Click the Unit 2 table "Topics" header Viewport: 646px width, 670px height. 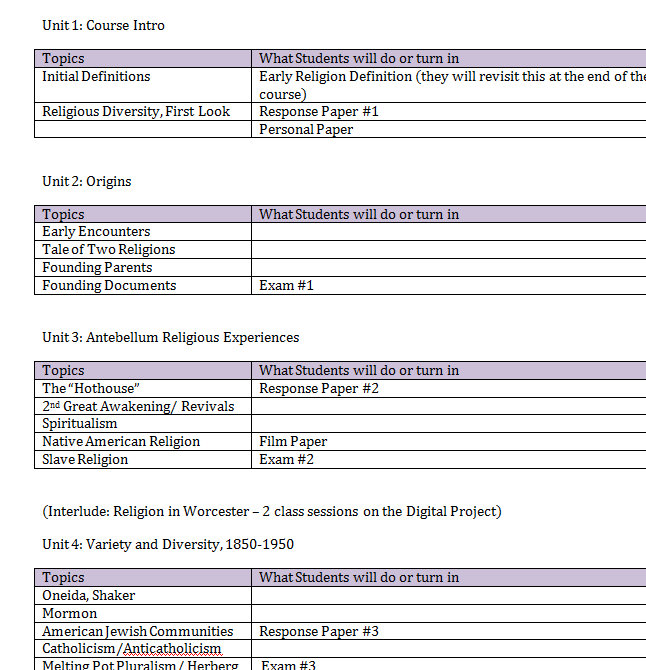(143, 214)
